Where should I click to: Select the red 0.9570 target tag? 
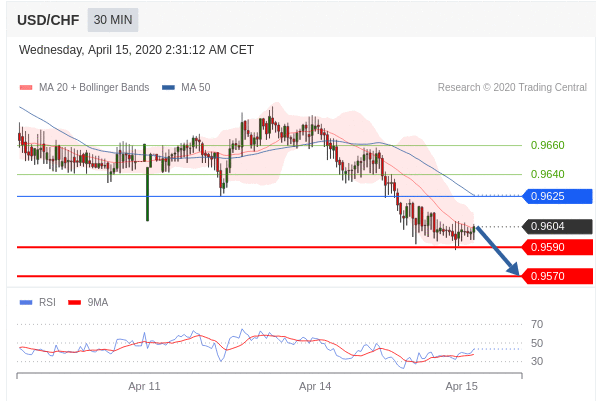click(x=557, y=276)
